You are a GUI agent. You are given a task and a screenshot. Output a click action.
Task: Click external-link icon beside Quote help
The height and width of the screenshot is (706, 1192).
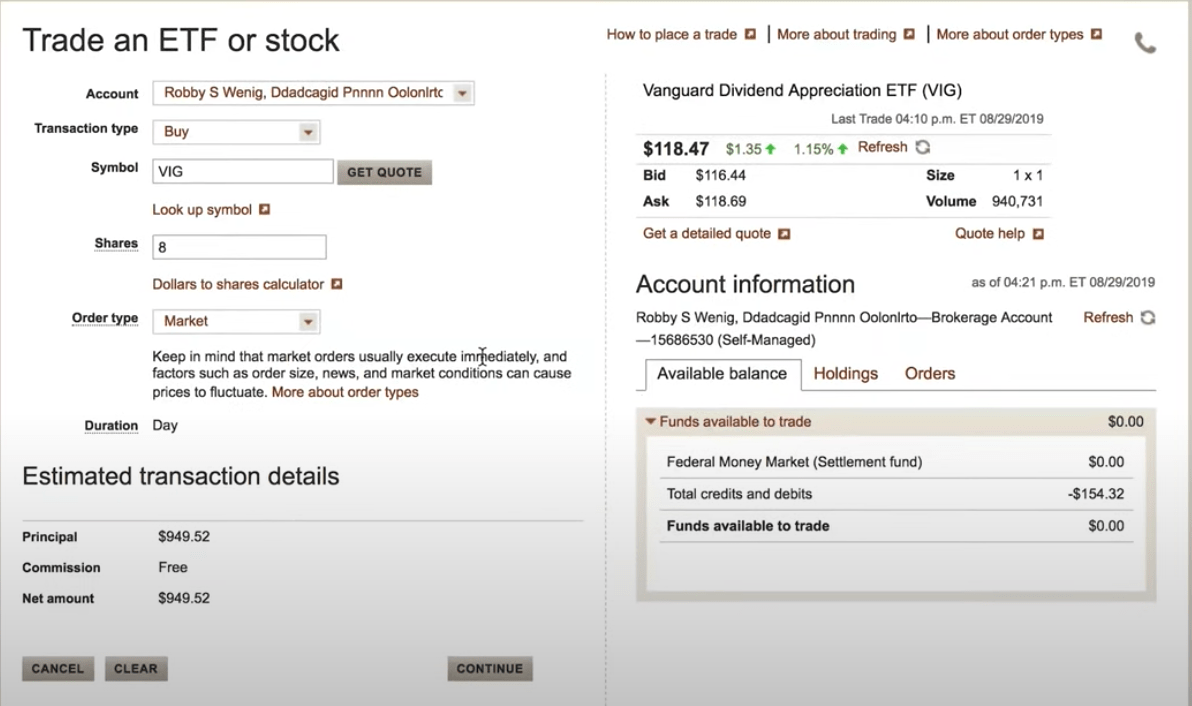(1038, 234)
